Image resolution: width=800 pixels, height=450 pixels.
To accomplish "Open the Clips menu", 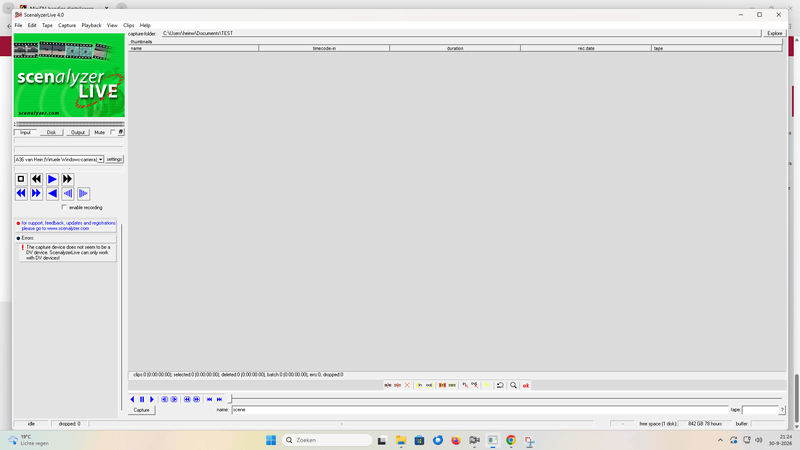I will [x=129, y=25].
